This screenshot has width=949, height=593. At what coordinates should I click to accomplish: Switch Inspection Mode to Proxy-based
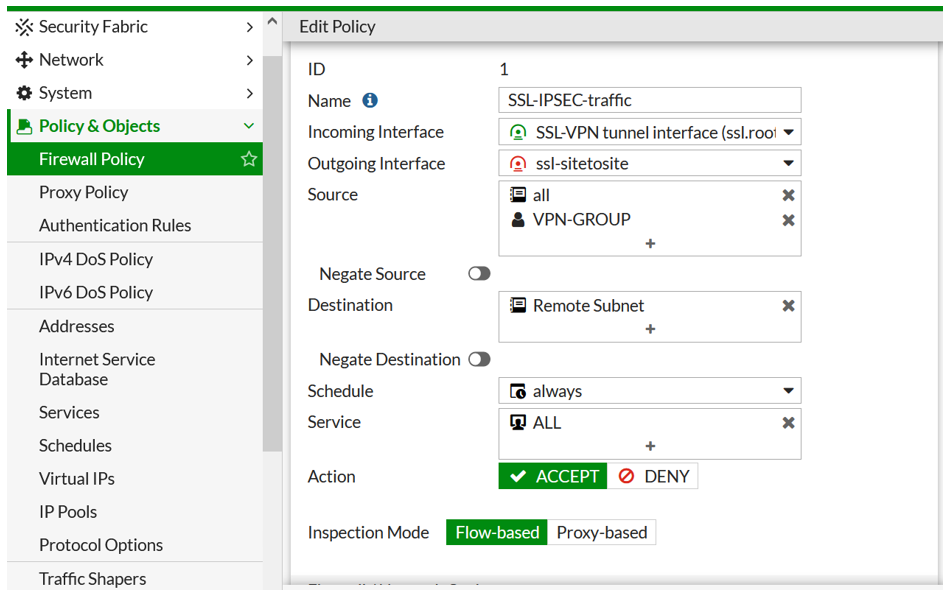pyautogui.click(x=601, y=533)
